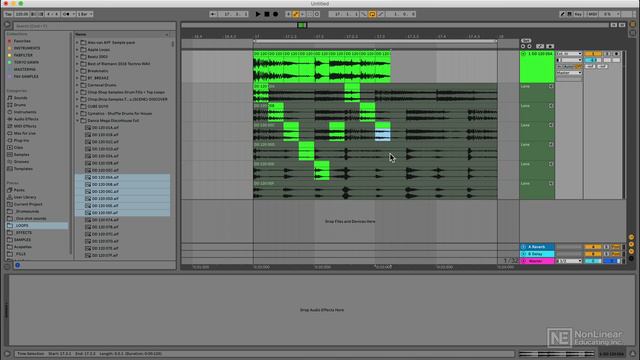Open the Master output routing dropdown

coord(569,73)
